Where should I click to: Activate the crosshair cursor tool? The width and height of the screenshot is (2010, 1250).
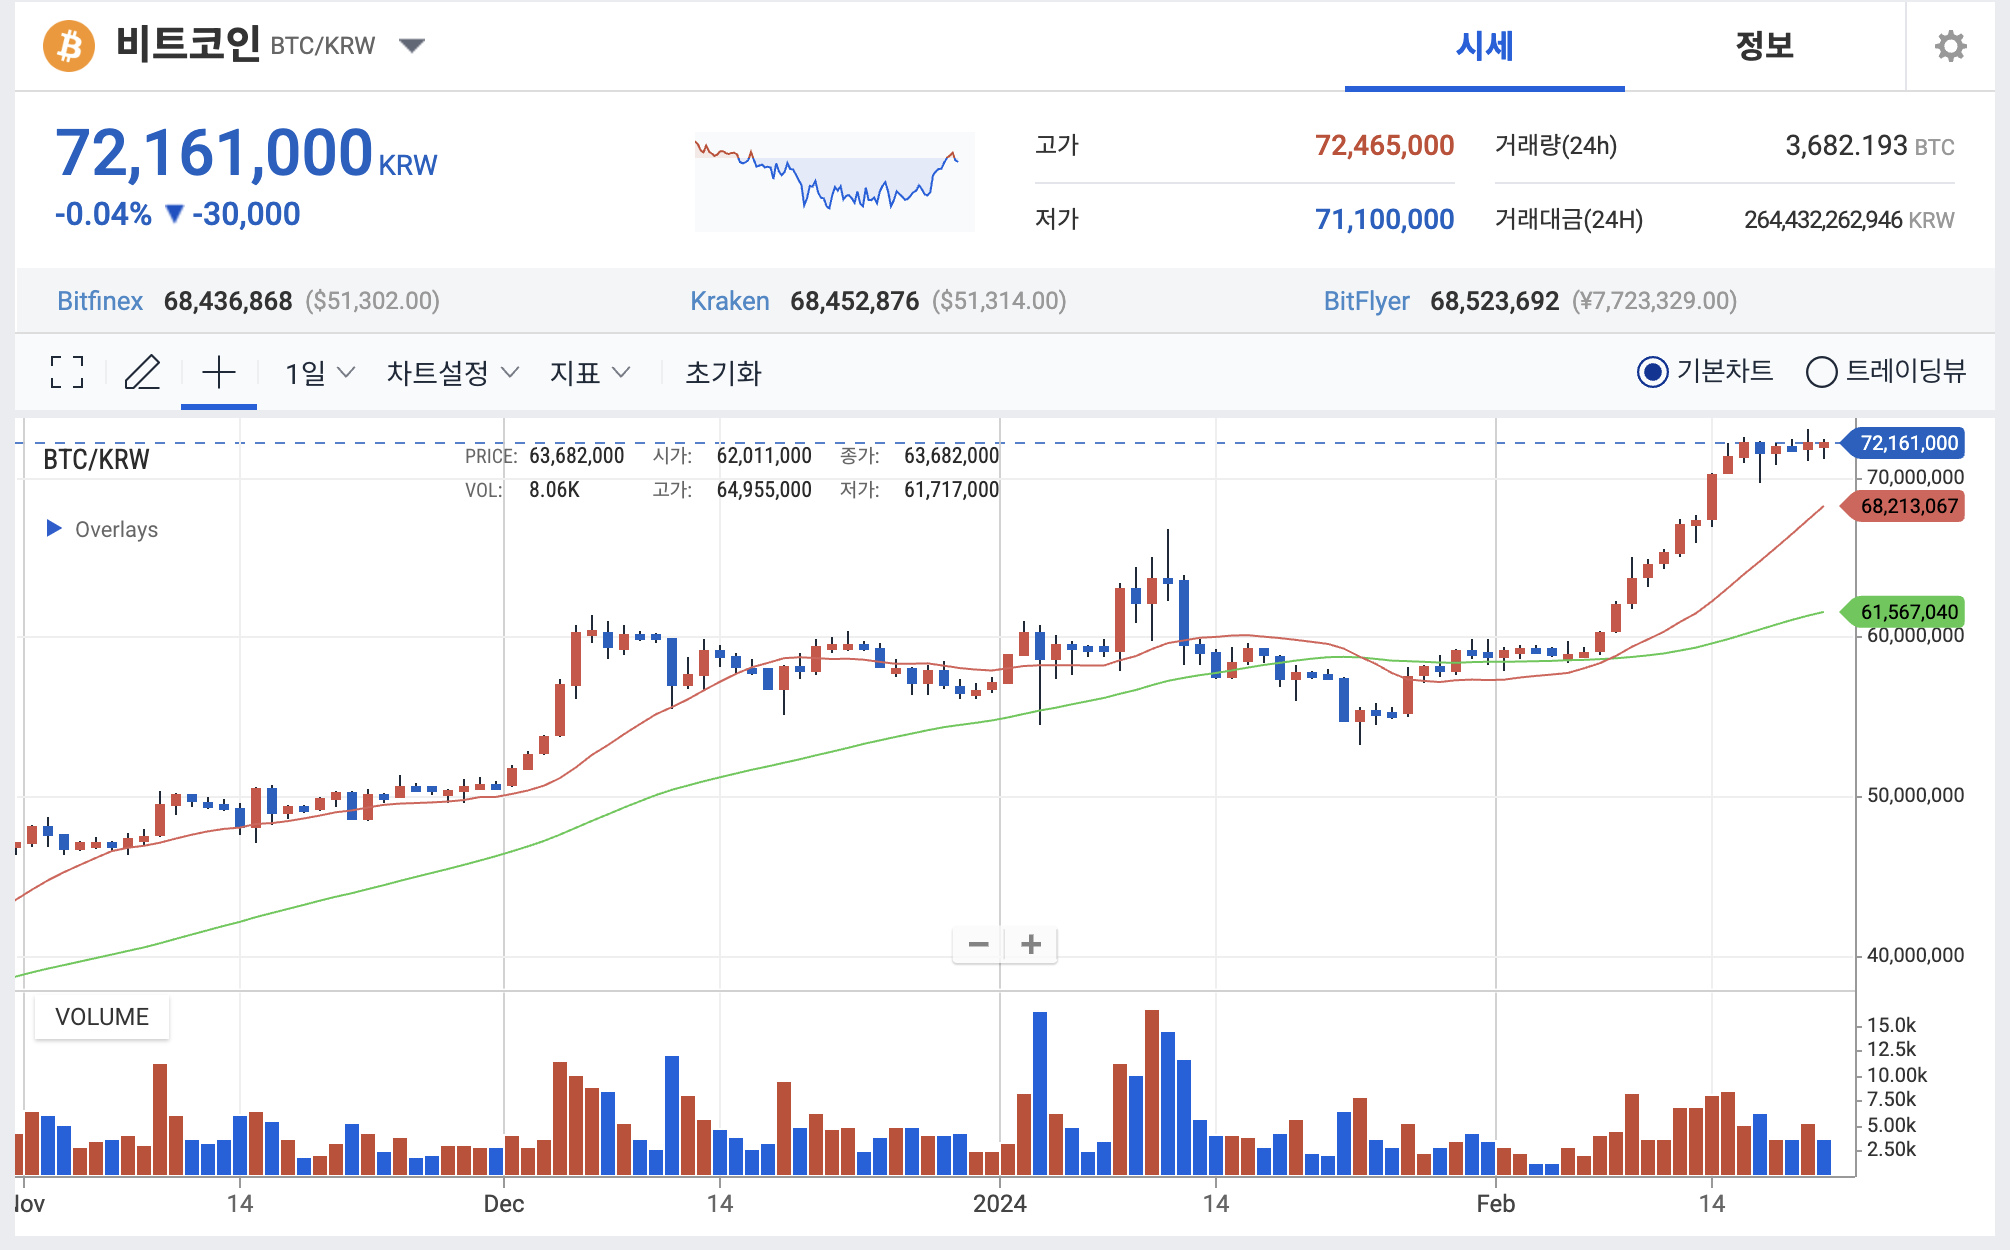click(218, 372)
